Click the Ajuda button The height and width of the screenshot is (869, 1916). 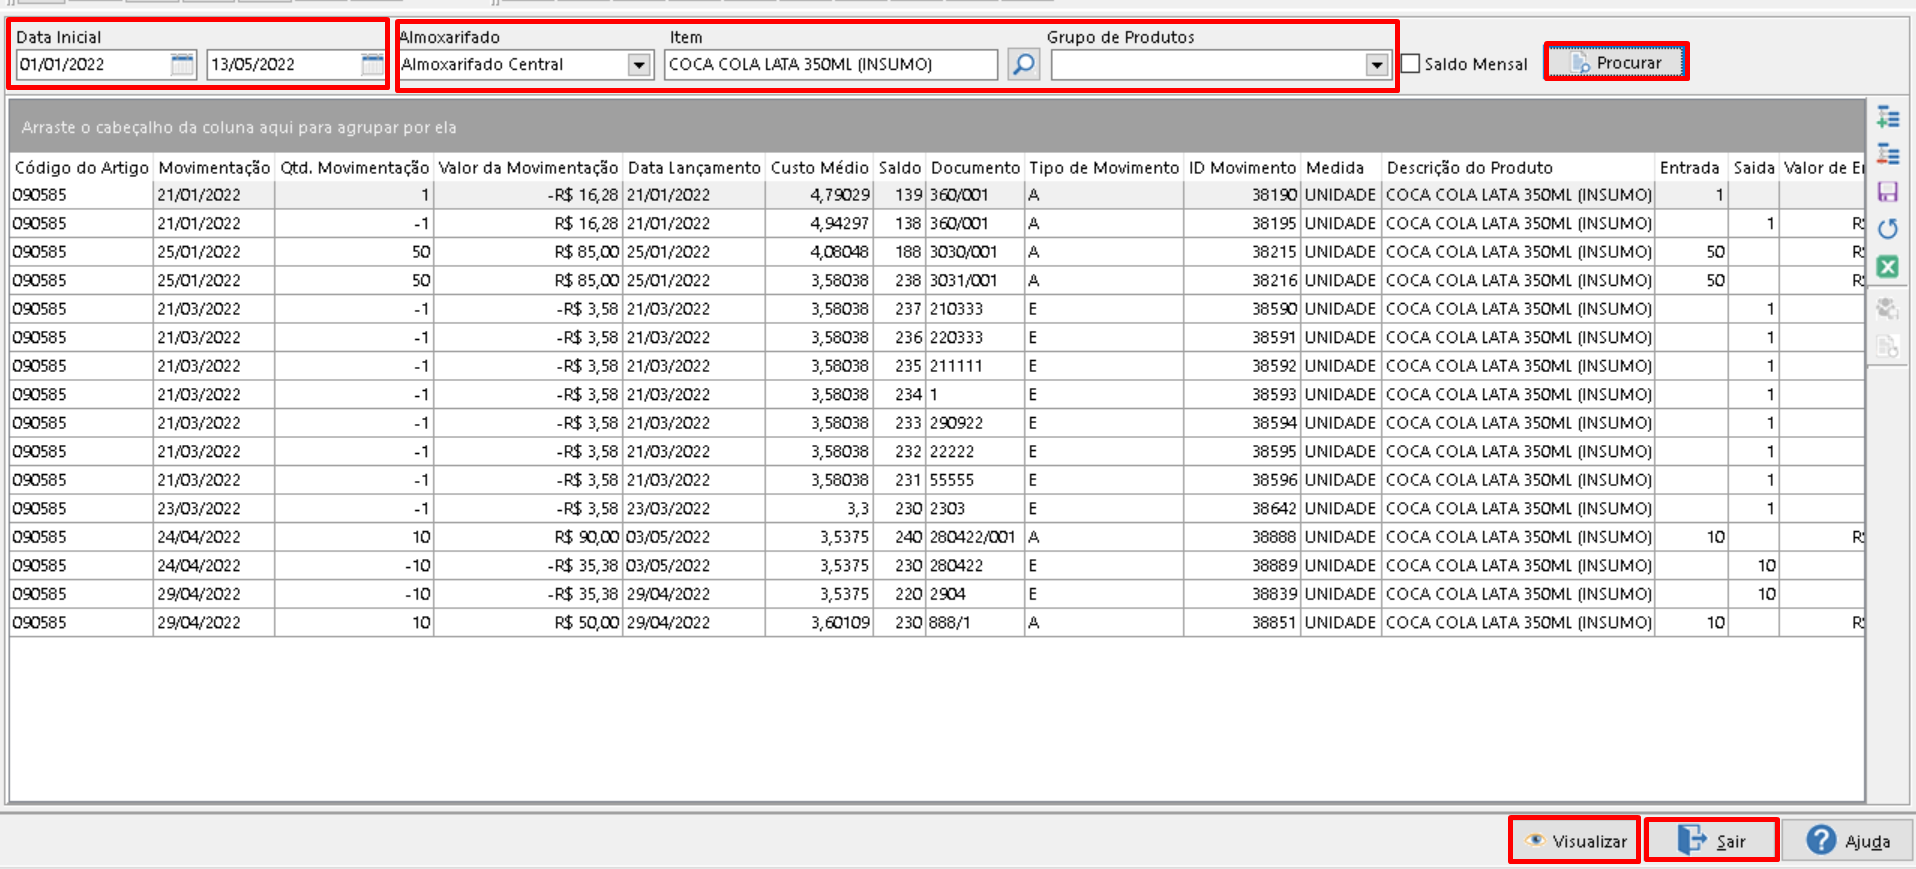tap(1848, 841)
